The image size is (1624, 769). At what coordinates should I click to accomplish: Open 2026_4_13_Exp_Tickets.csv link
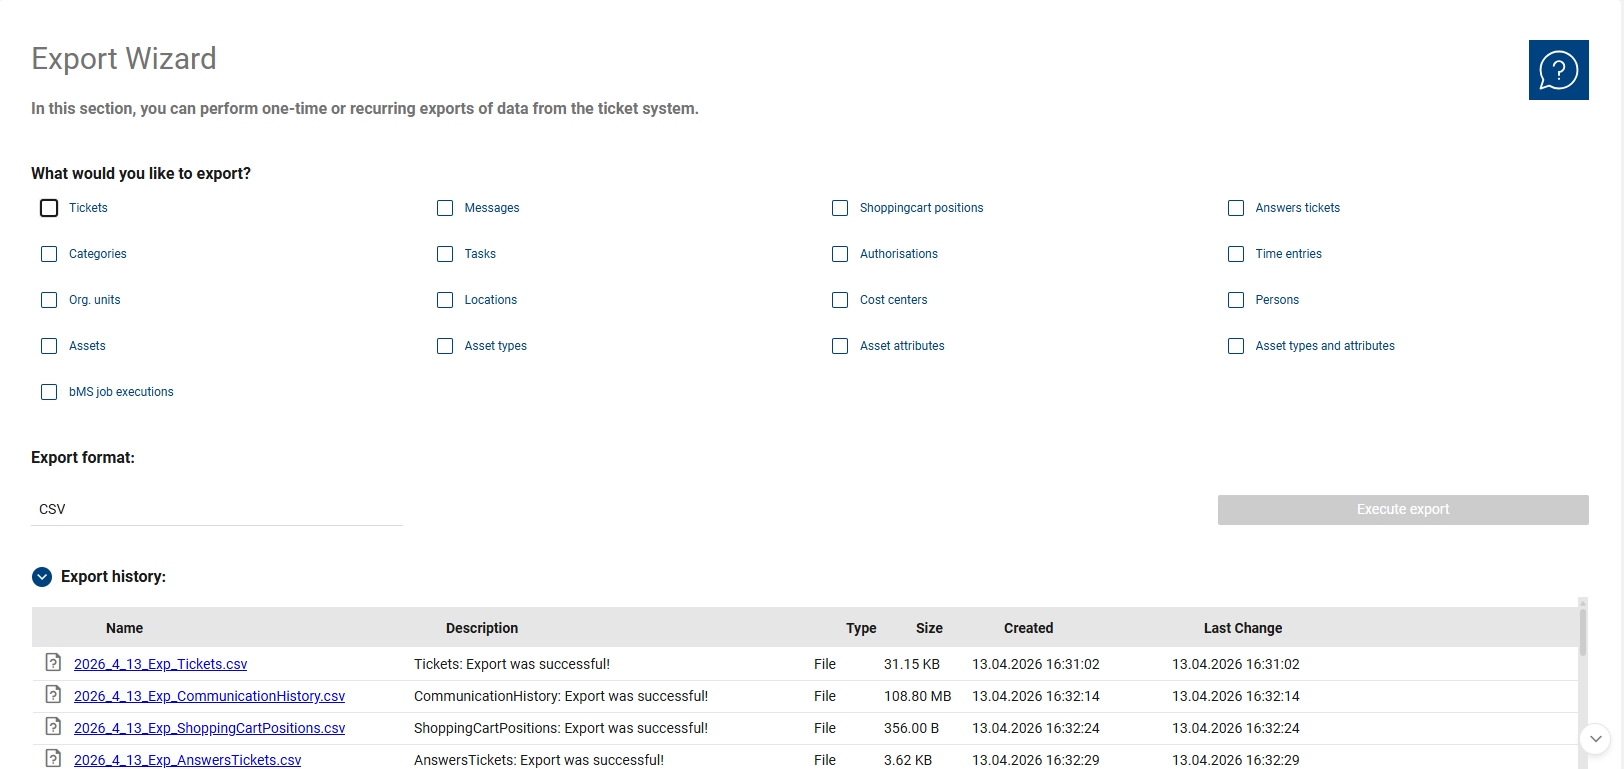coord(160,664)
